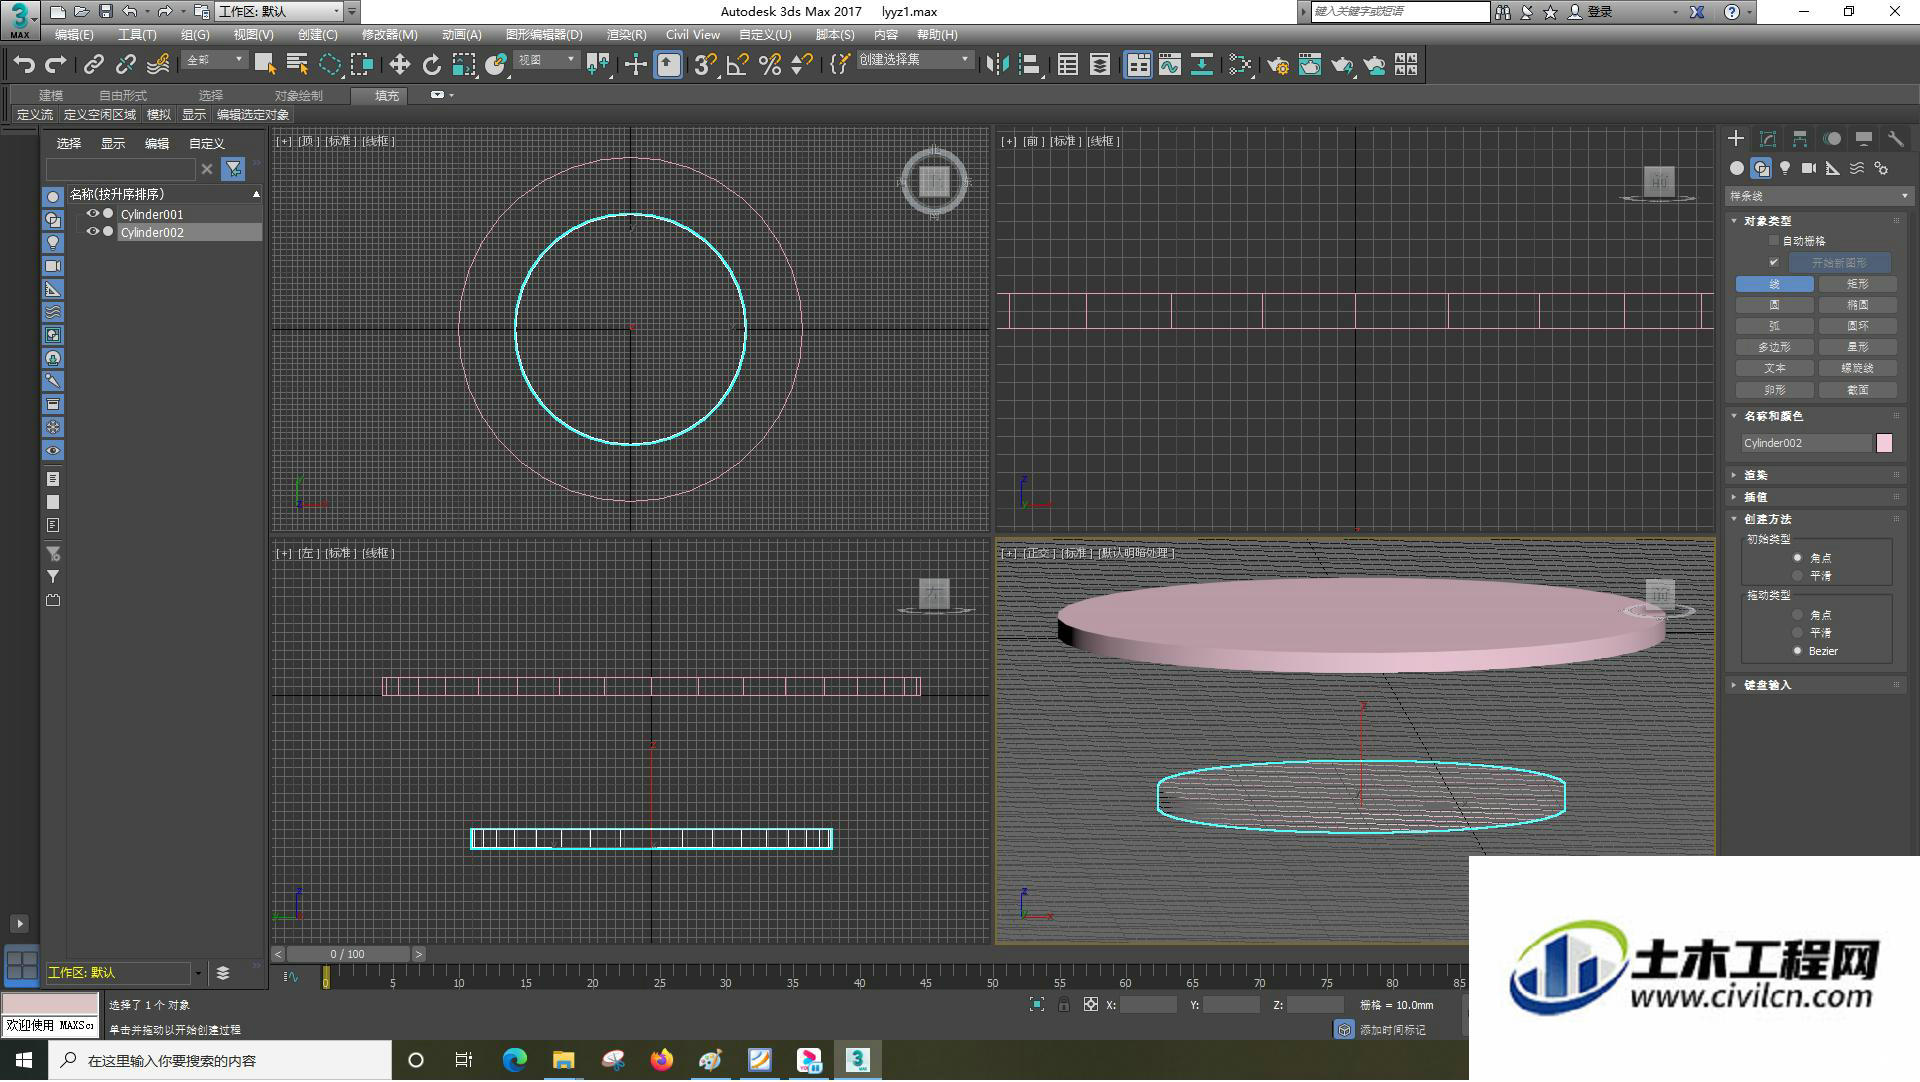
Task: Select 平滑 under 初始类型
Action: click(1798, 576)
